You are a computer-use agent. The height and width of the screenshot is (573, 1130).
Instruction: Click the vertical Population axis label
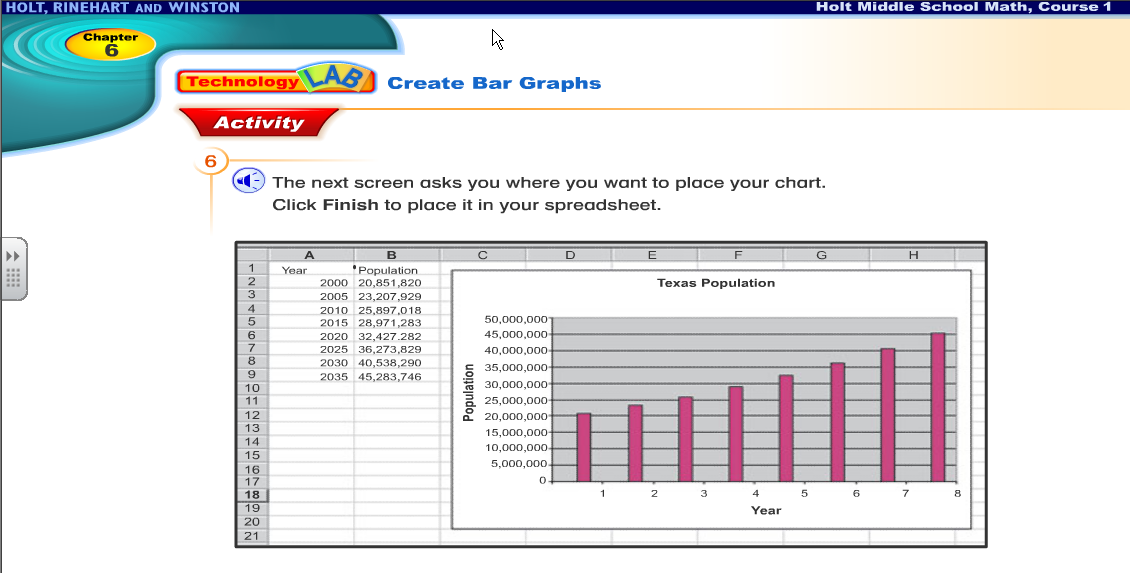tap(468, 392)
